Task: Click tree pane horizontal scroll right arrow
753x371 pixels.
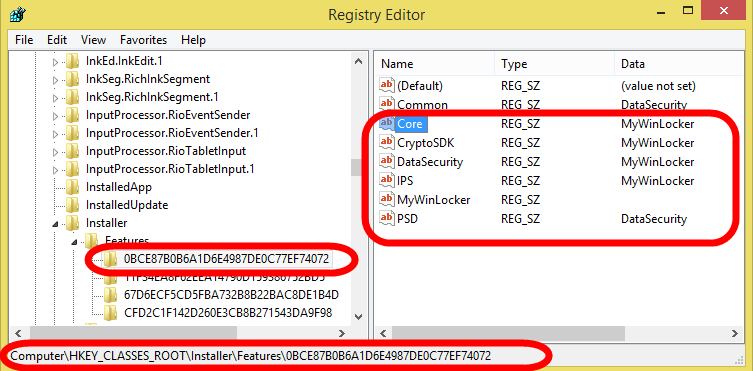Action: click(x=341, y=333)
